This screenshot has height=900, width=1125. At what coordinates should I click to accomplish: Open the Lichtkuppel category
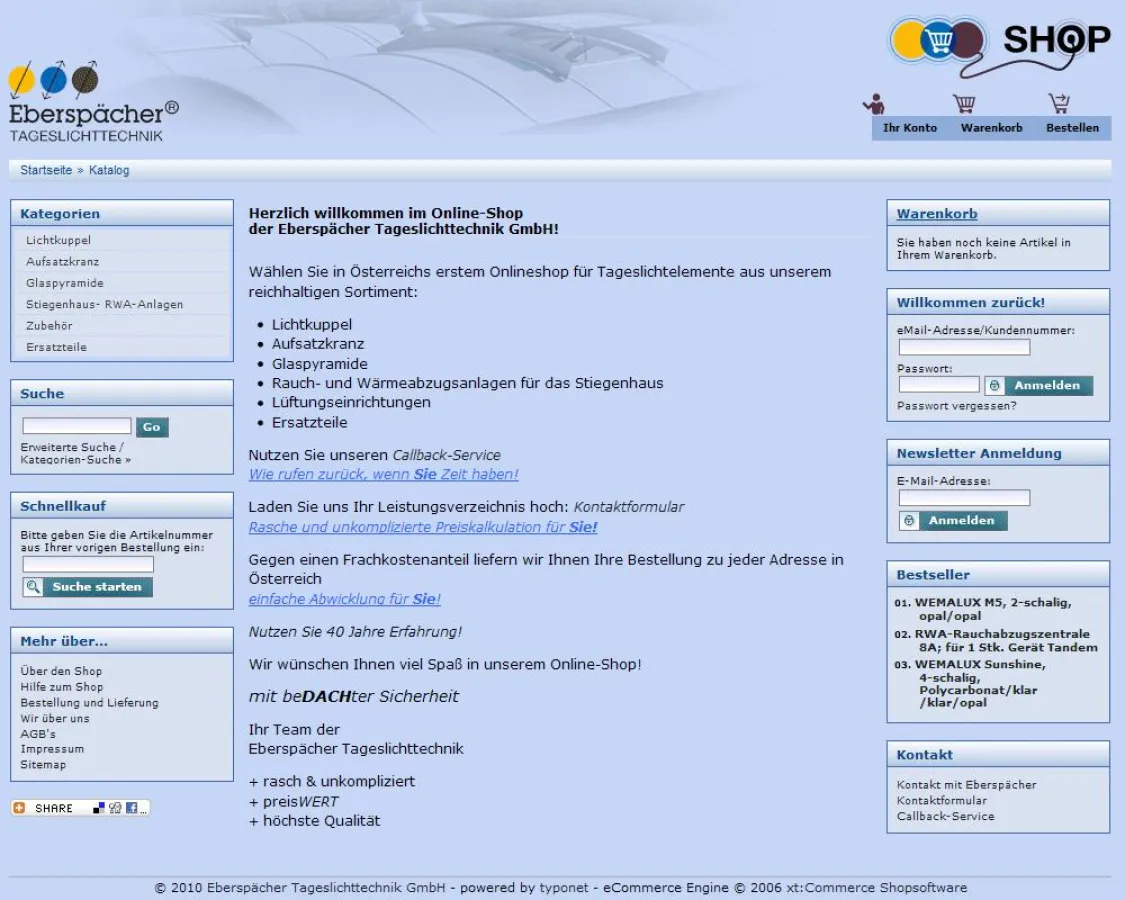point(61,240)
